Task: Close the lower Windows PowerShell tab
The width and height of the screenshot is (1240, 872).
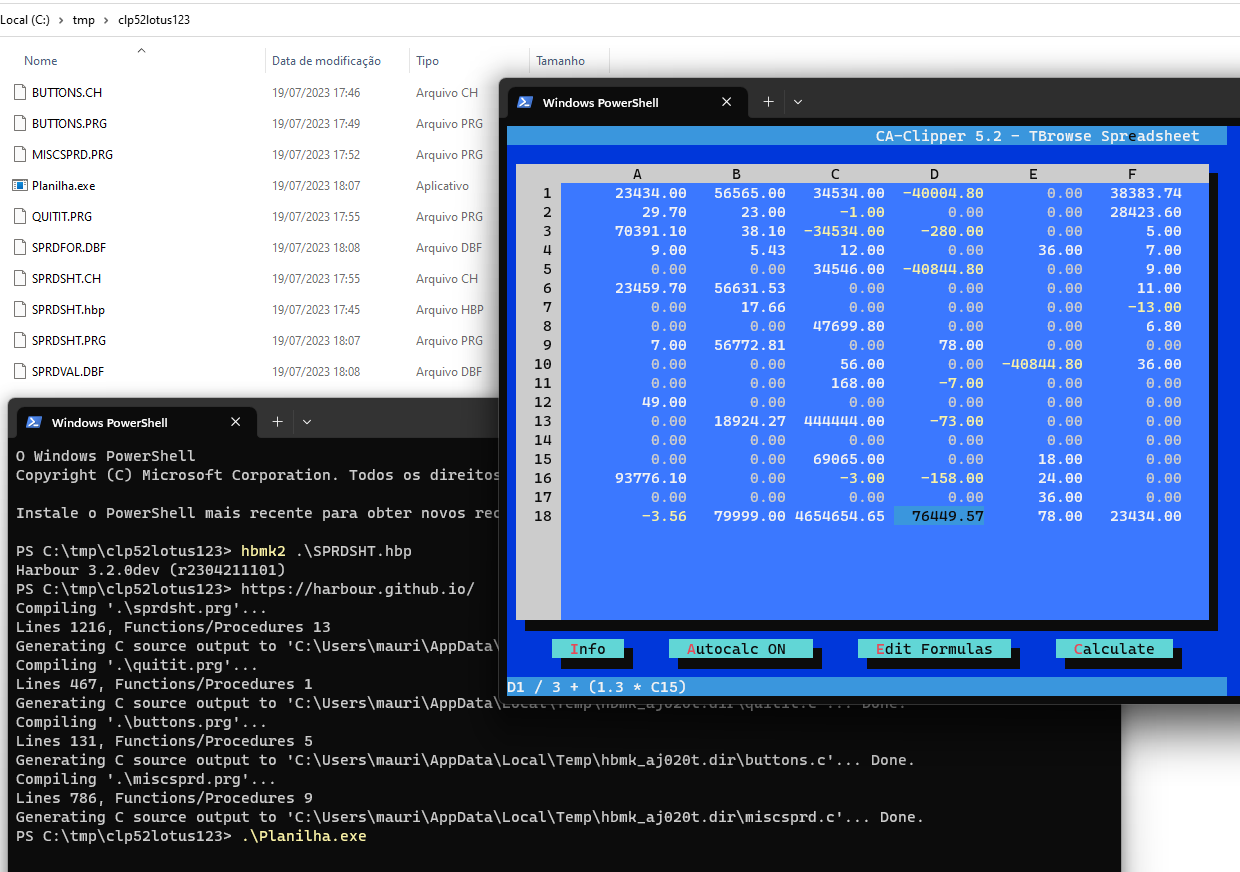Action: [x=236, y=422]
